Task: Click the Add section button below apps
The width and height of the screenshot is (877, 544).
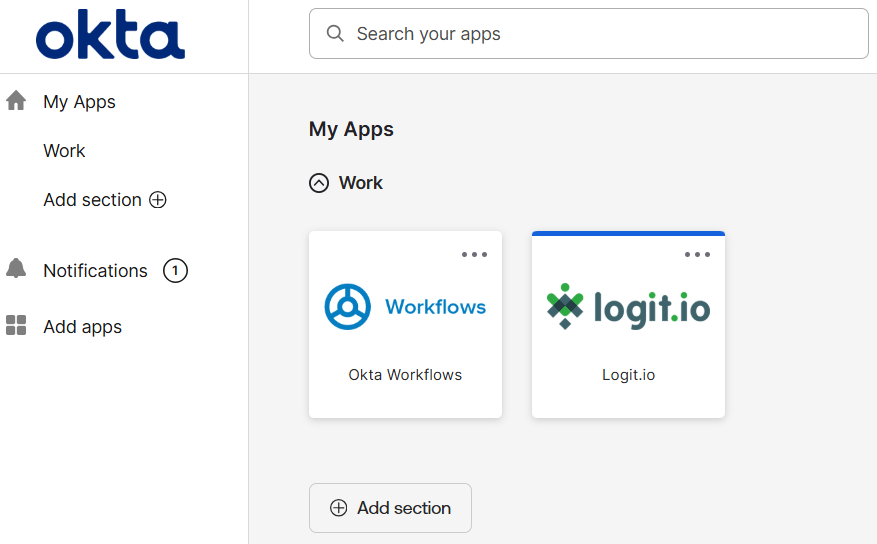Action: pos(390,508)
